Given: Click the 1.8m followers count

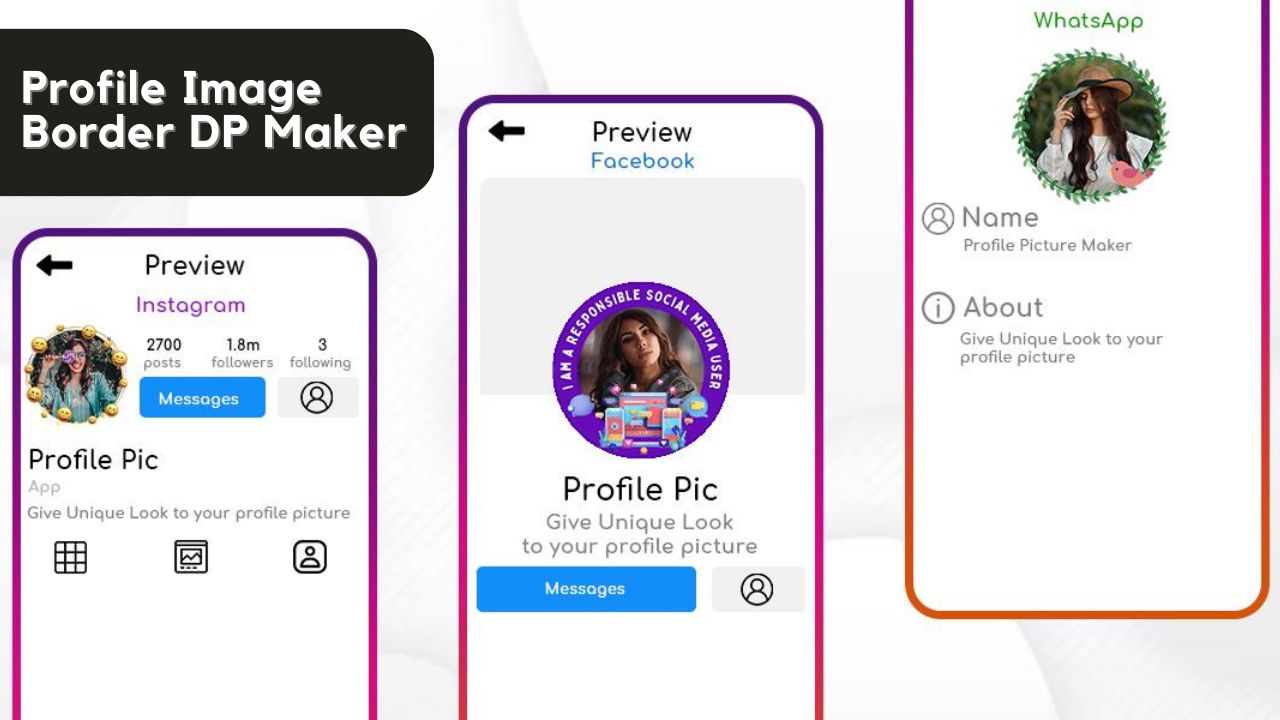Looking at the screenshot, I should point(242,353).
